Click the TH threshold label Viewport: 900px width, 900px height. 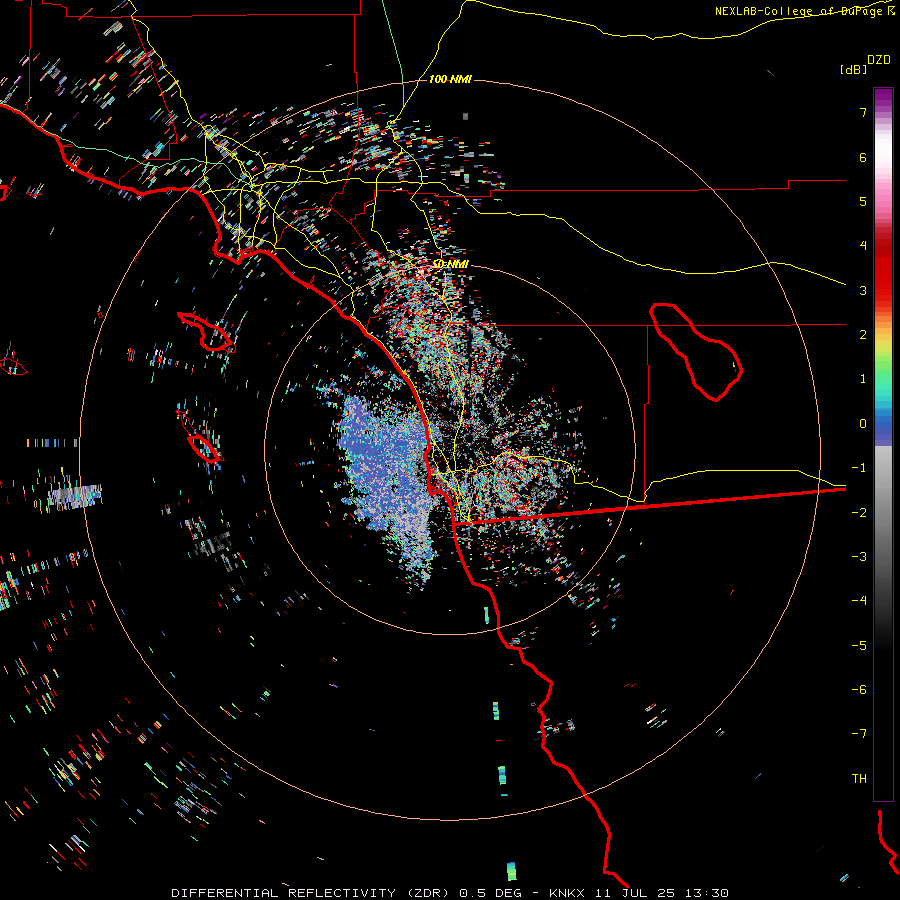click(859, 779)
